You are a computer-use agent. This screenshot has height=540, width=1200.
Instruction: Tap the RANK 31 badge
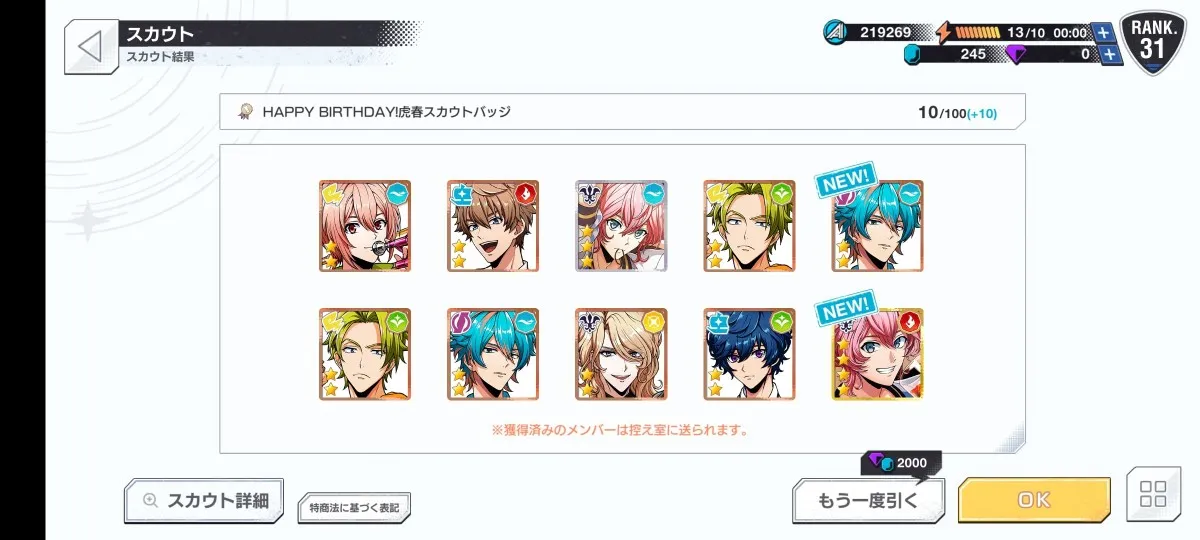tap(1153, 42)
